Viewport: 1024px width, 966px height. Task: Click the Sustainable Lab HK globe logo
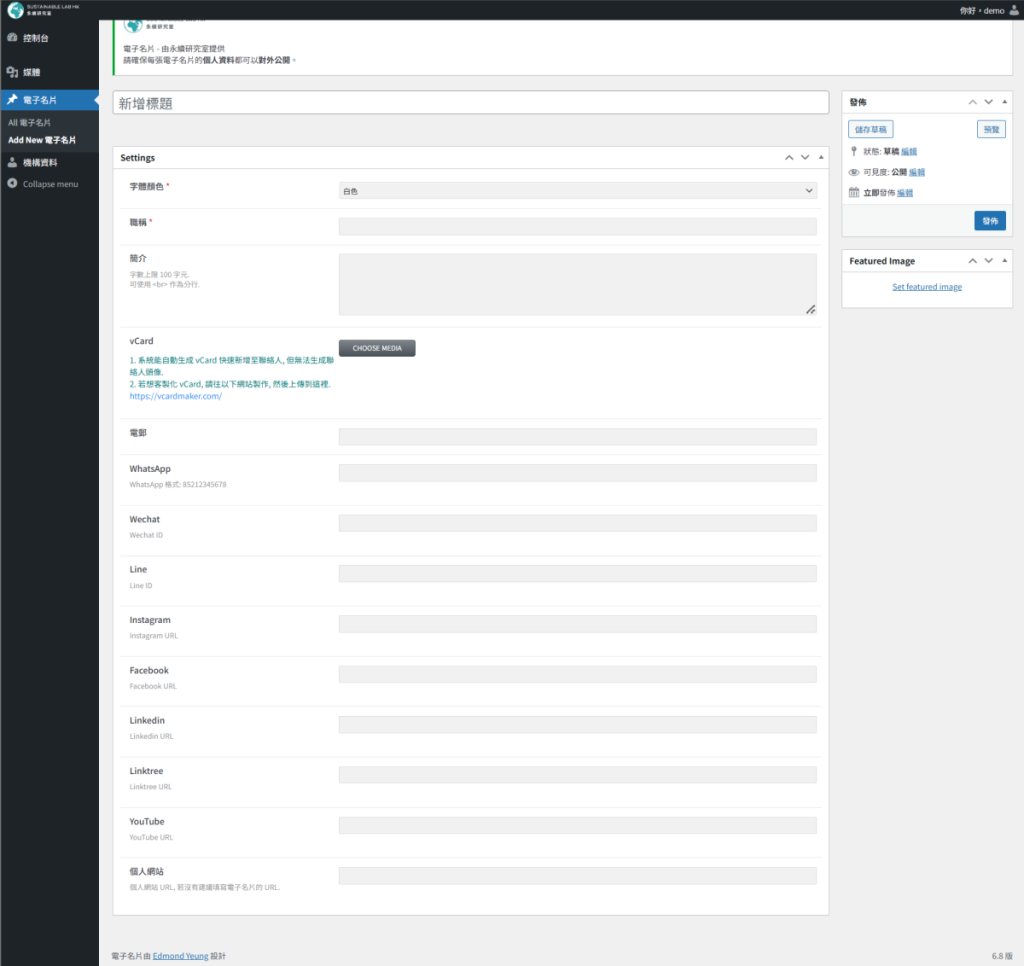tap(15, 10)
